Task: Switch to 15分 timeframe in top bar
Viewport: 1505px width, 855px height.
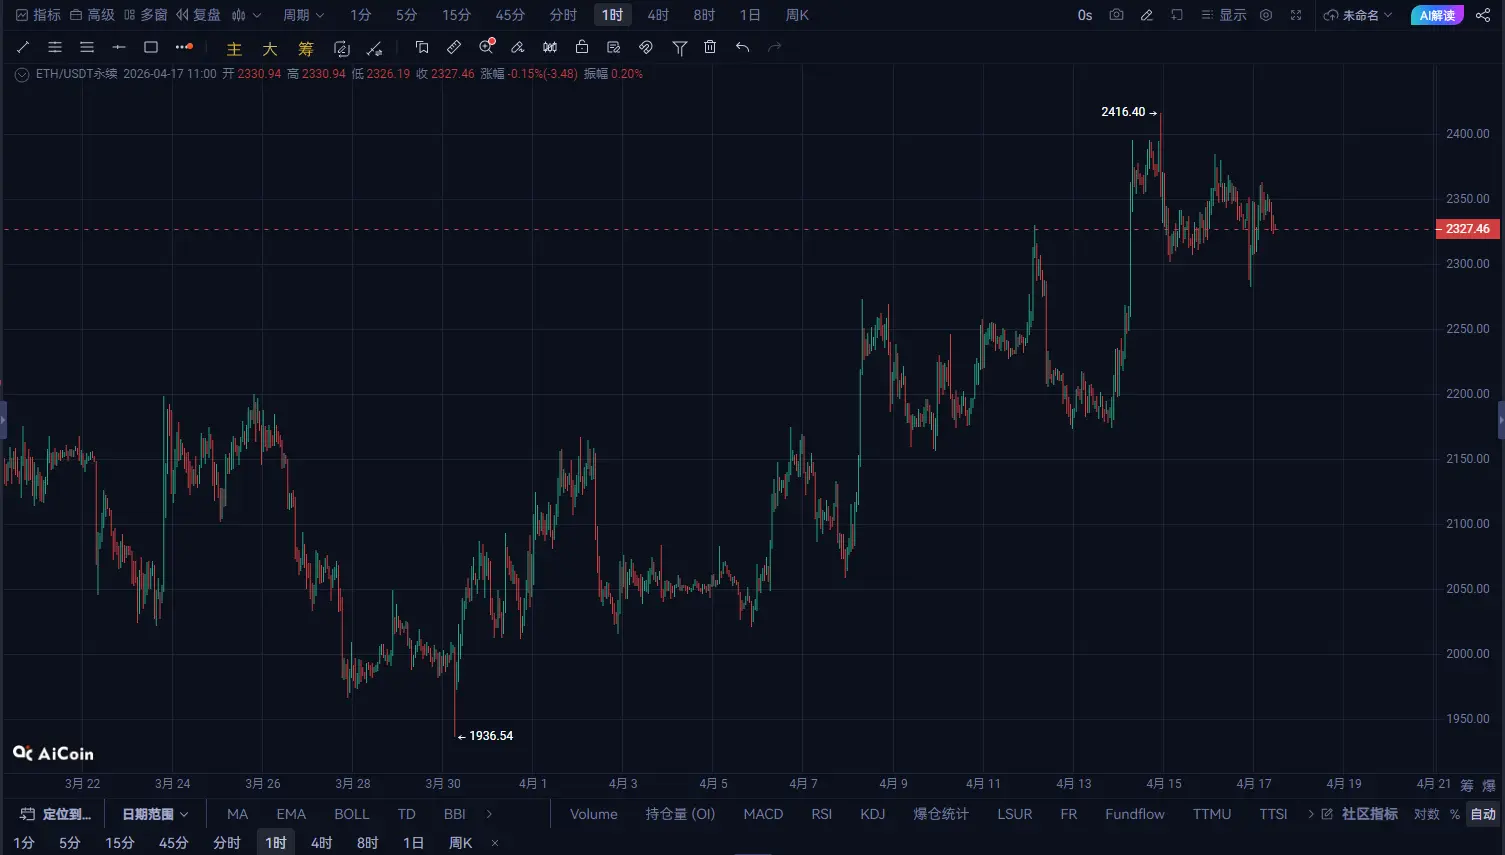Action: coord(456,15)
